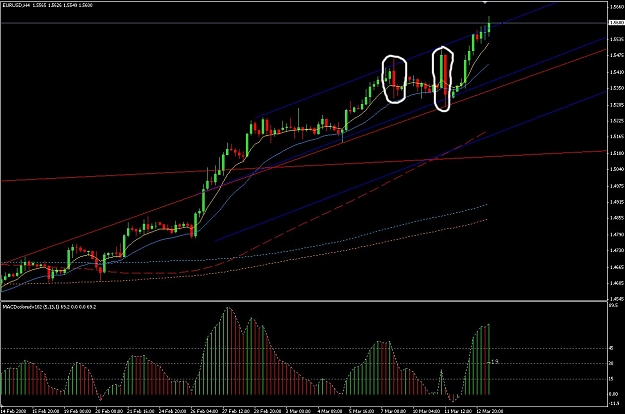Click the EURUSD,H4 chart title label

pyautogui.click(x=47, y=5)
